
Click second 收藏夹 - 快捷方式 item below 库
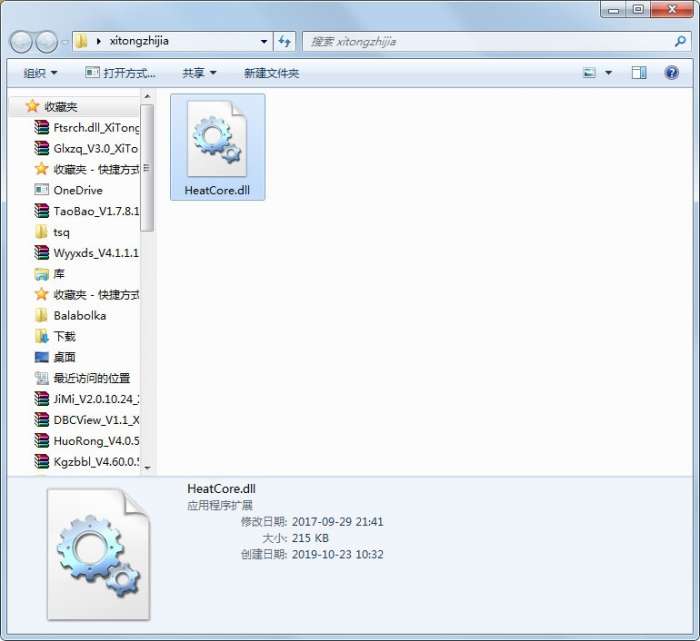click(x=87, y=295)
